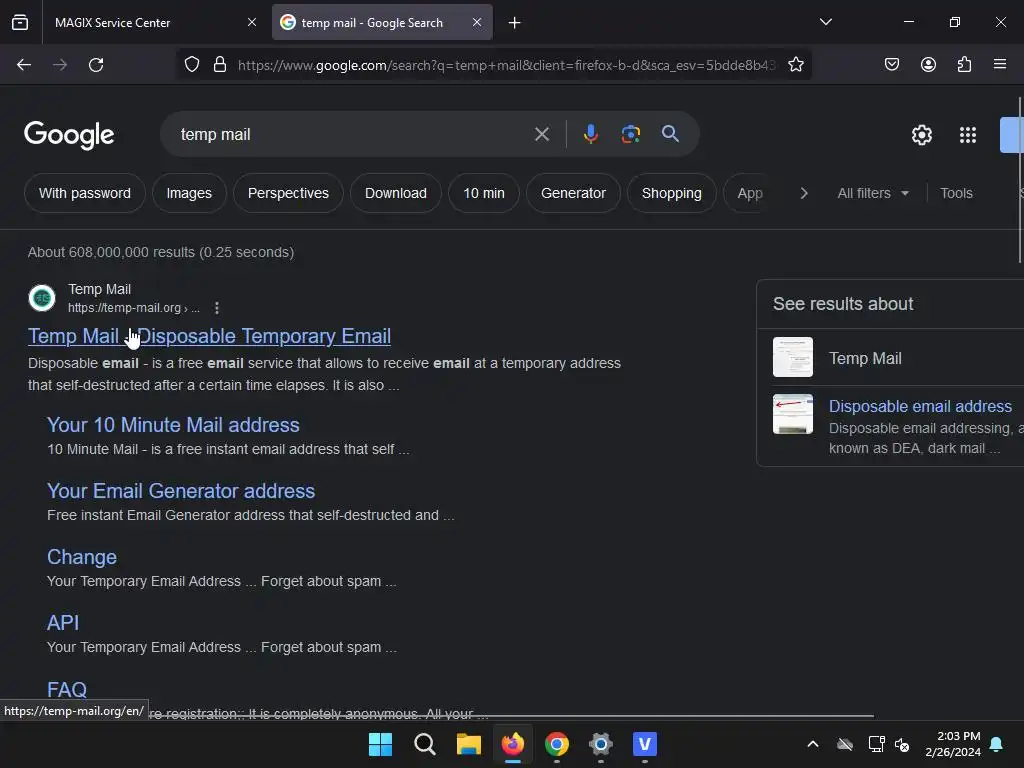Switch to MAGIX Service Center tab

tap(152, 22)
